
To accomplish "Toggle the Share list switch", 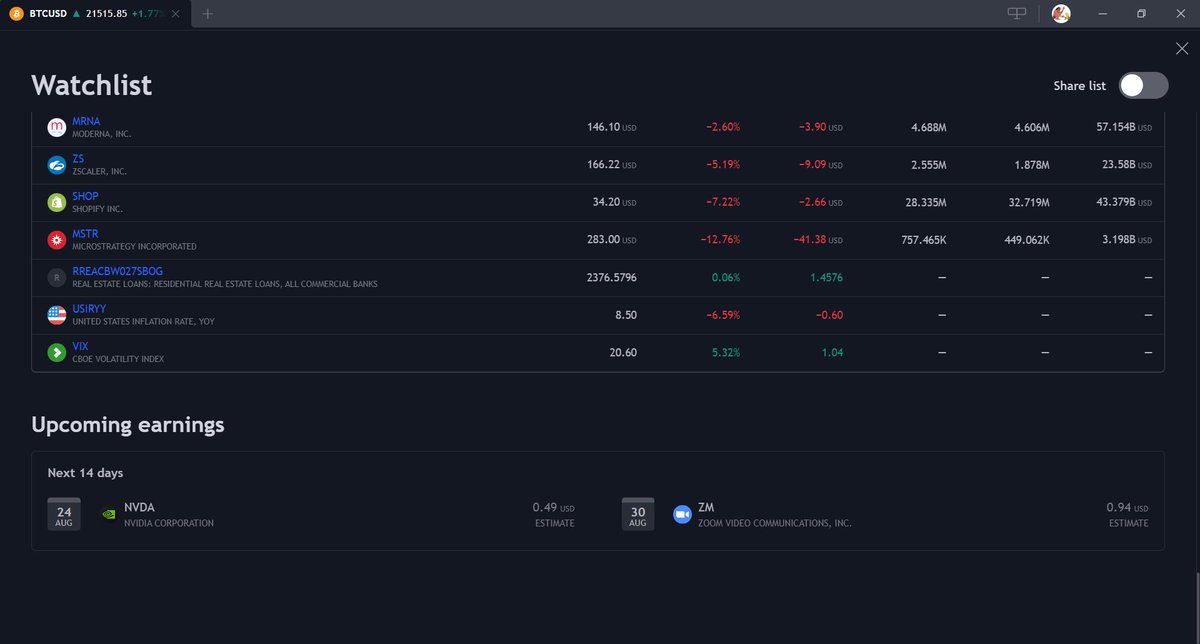I will tap(1143, 85).
